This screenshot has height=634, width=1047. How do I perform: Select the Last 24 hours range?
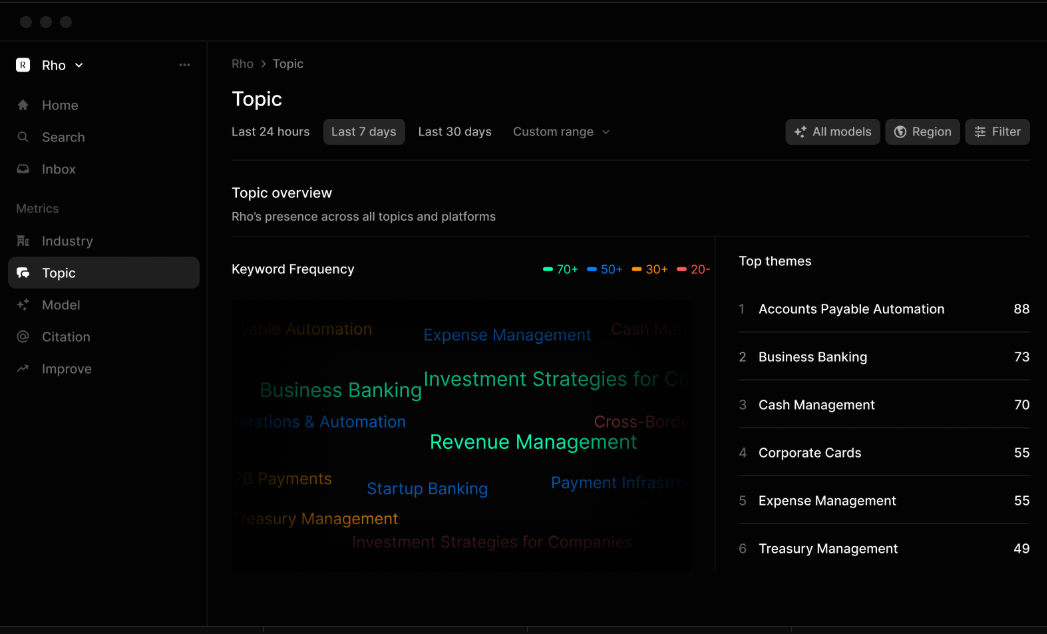(x=270, y=132)
